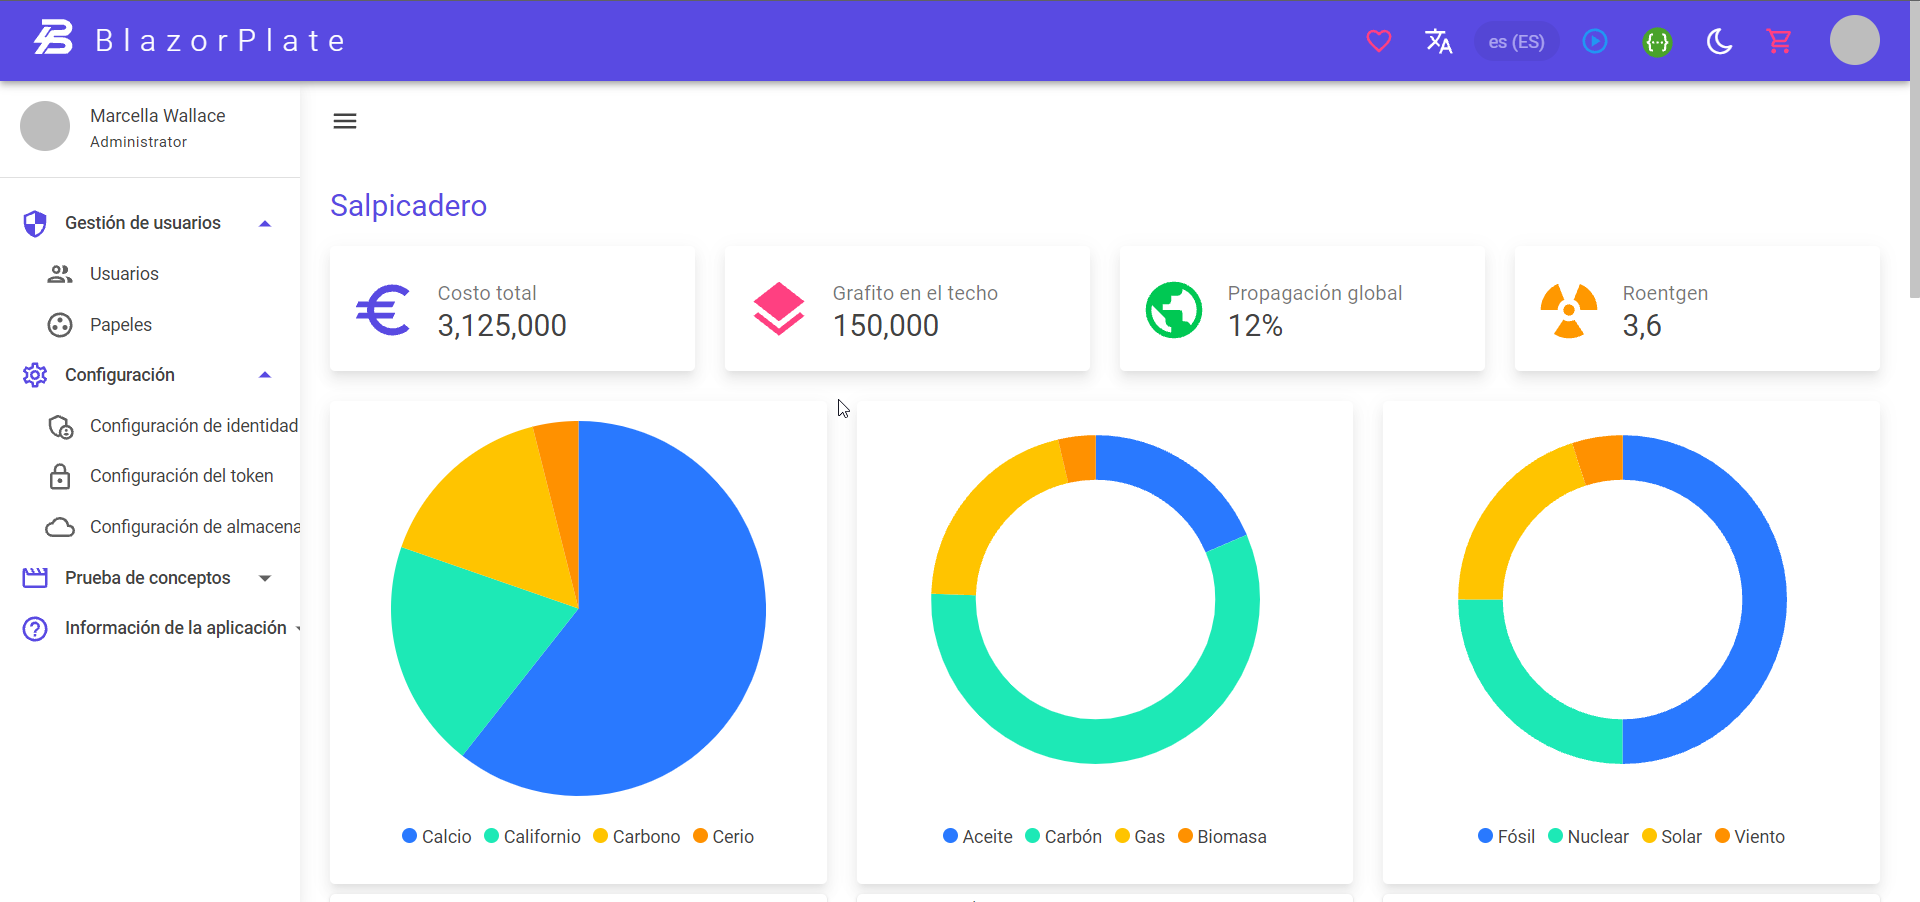Click the Calcio blue color dot
Viewport: 1920px width, 902px height.
407,836
